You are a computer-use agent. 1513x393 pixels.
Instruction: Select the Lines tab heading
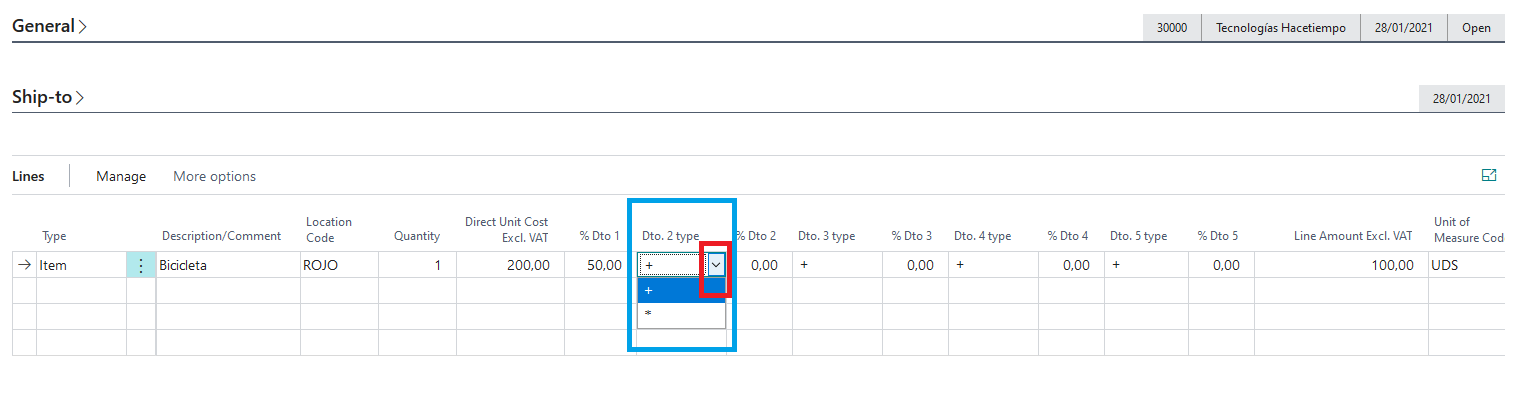28,176
